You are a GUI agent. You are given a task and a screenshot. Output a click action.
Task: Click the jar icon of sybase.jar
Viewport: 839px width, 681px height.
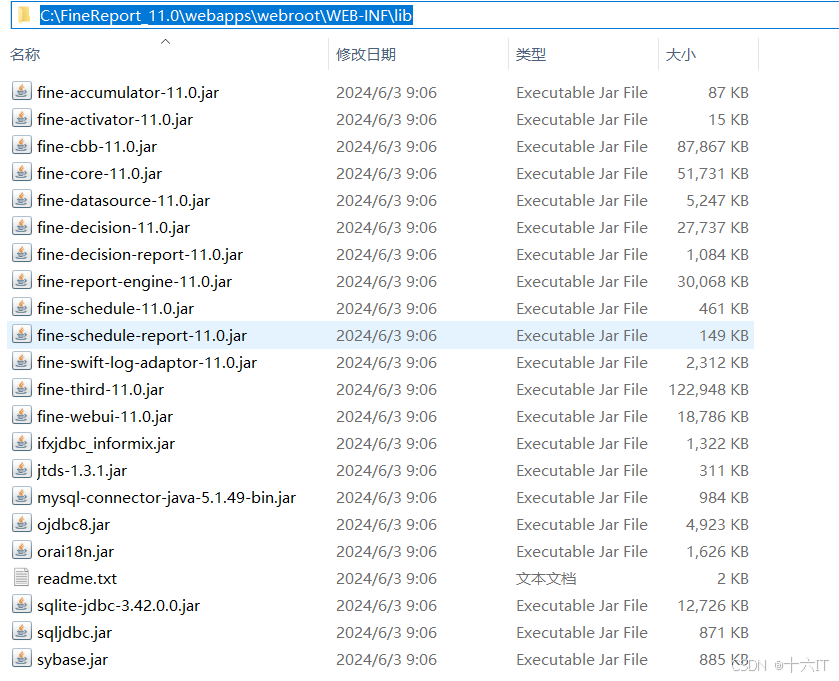click(x=21, y=659)
